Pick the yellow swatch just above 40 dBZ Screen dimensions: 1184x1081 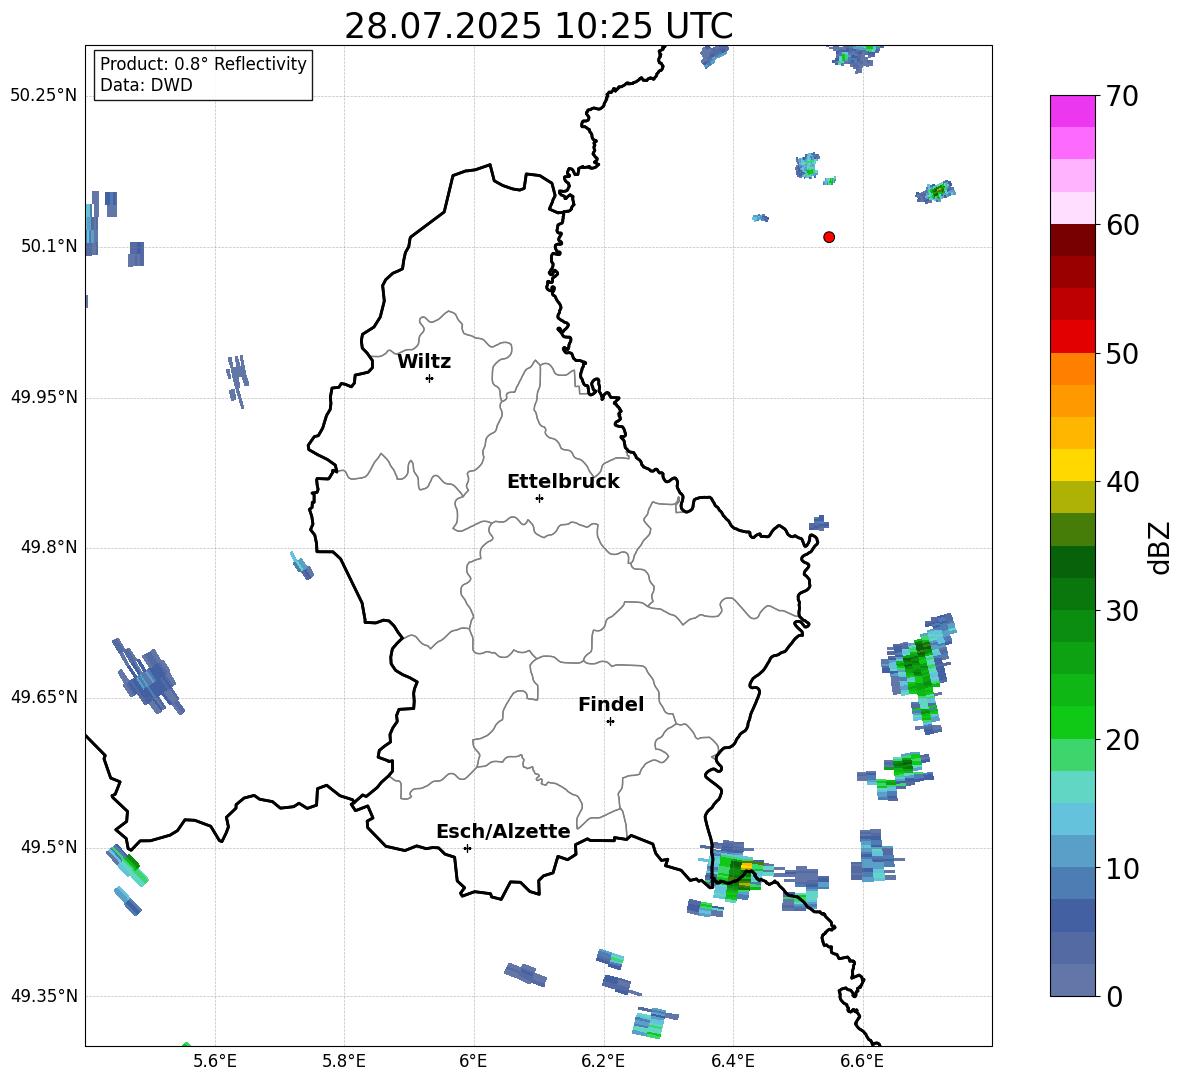click(1073, 465)
